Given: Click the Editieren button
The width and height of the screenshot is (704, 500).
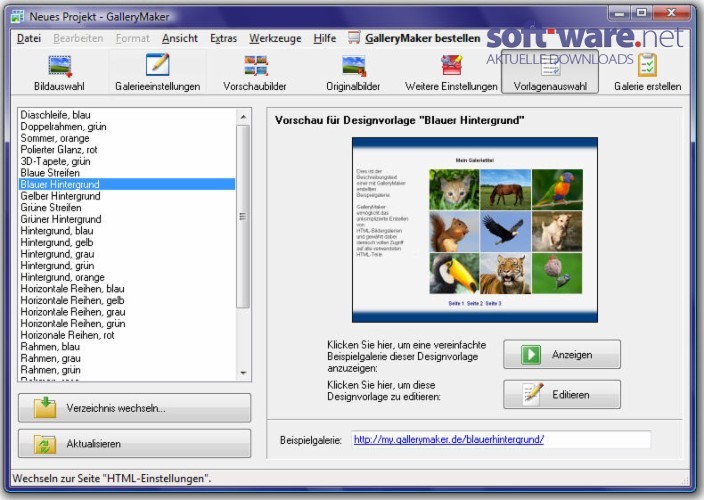Looking at the screenshot, I should tap(562, 395).
